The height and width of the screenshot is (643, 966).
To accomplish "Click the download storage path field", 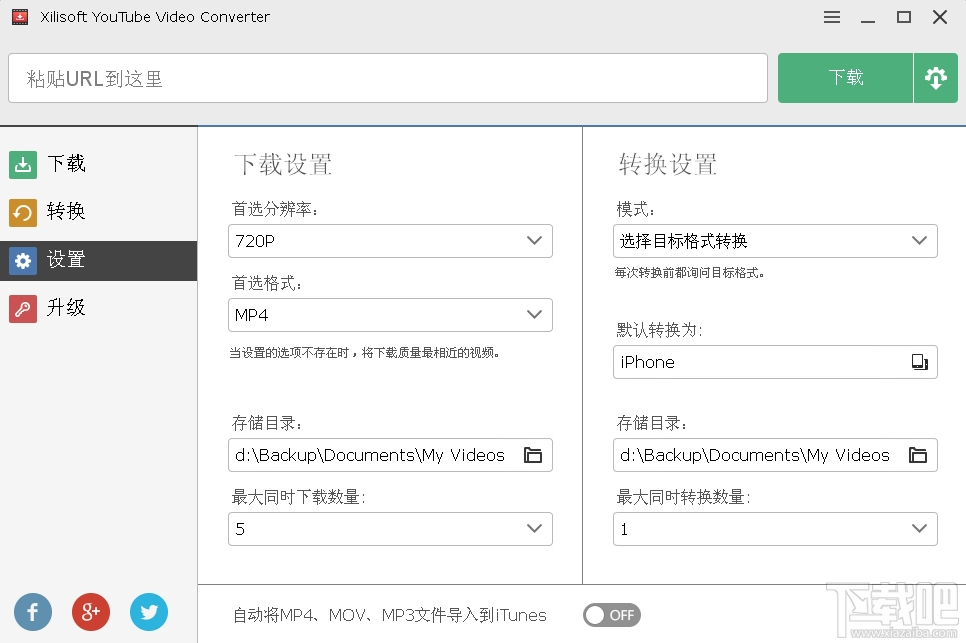I will [390, 455].
